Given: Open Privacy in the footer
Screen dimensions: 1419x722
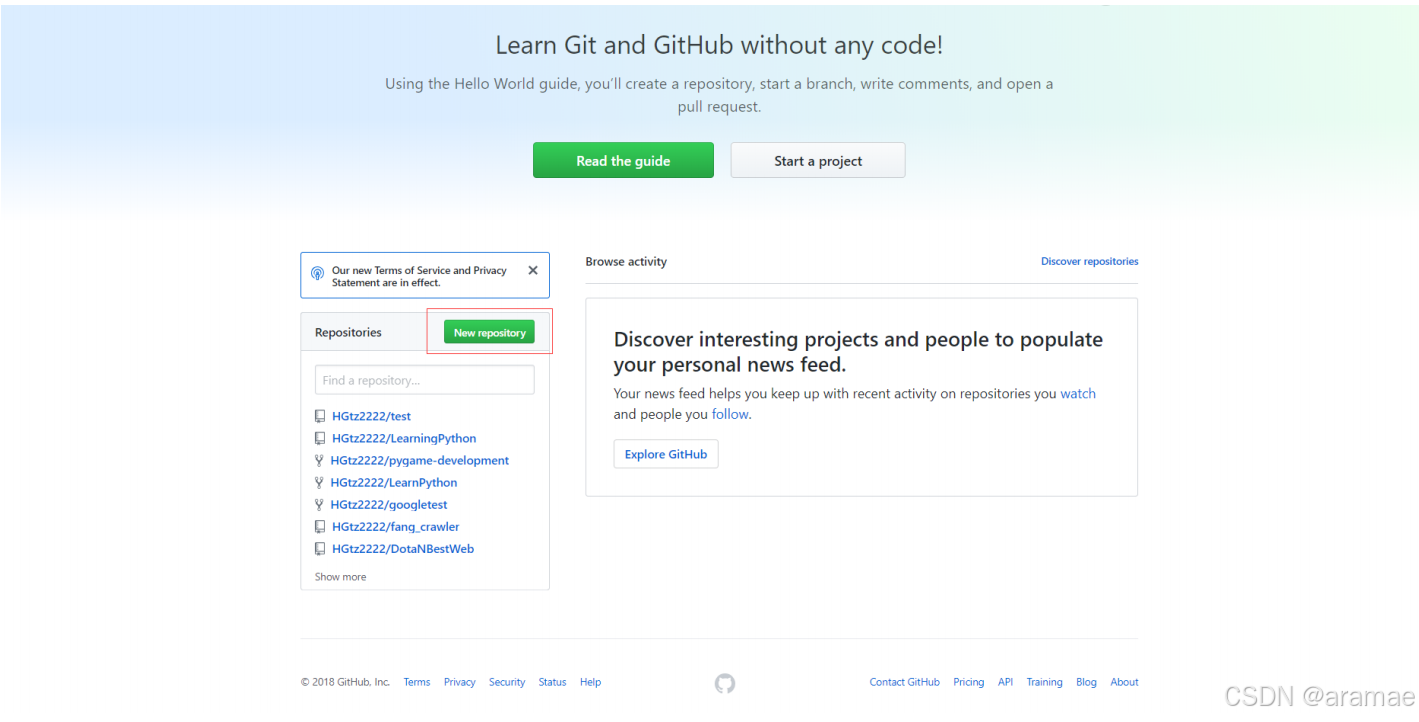Looking at the screenshot, I should click(x=459, y=682).
